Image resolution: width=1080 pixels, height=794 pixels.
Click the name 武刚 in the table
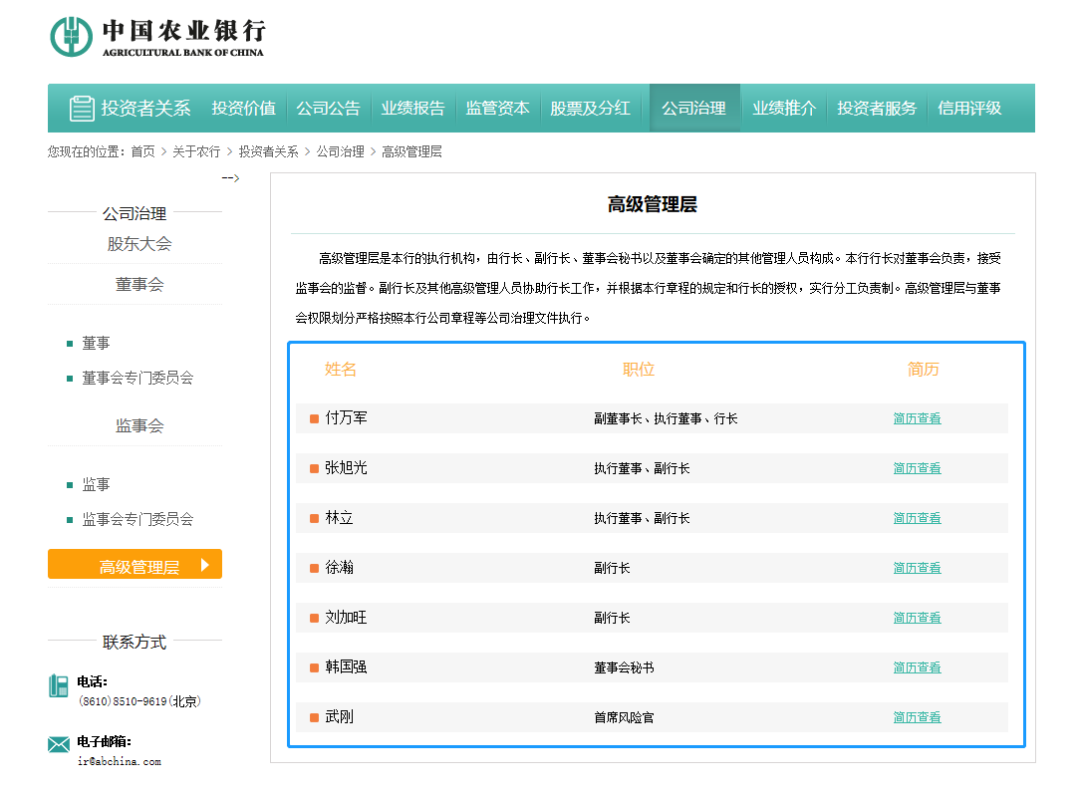[x=339, y=717]
